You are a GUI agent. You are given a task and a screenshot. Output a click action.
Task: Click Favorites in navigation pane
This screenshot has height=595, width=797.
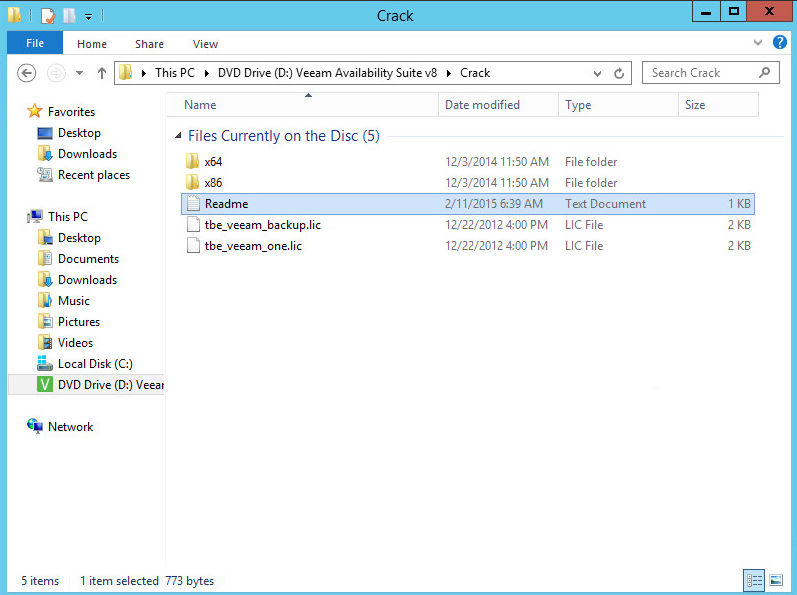(x=71, y=112)
